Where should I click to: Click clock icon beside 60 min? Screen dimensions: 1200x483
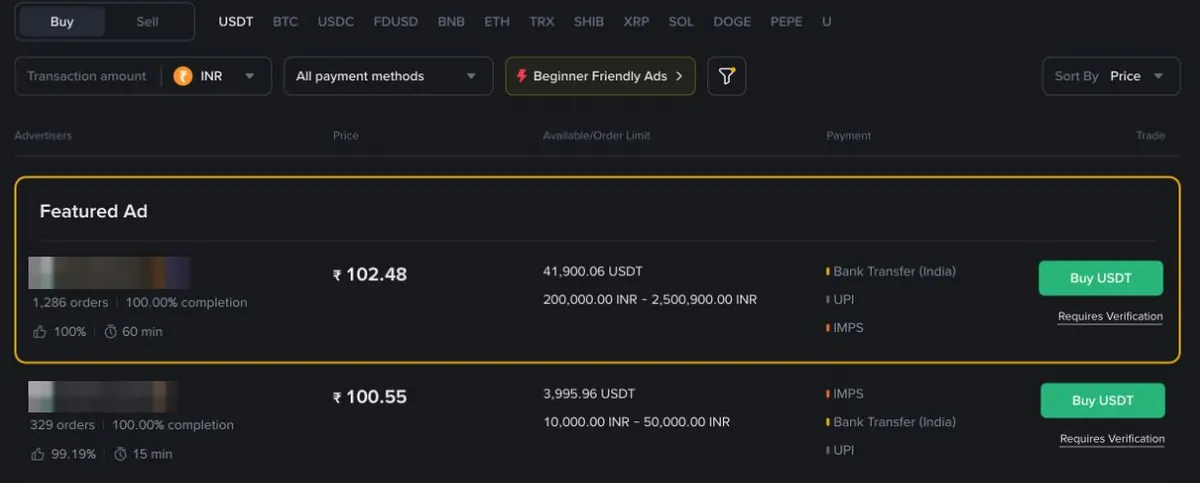tap(111, 331)
